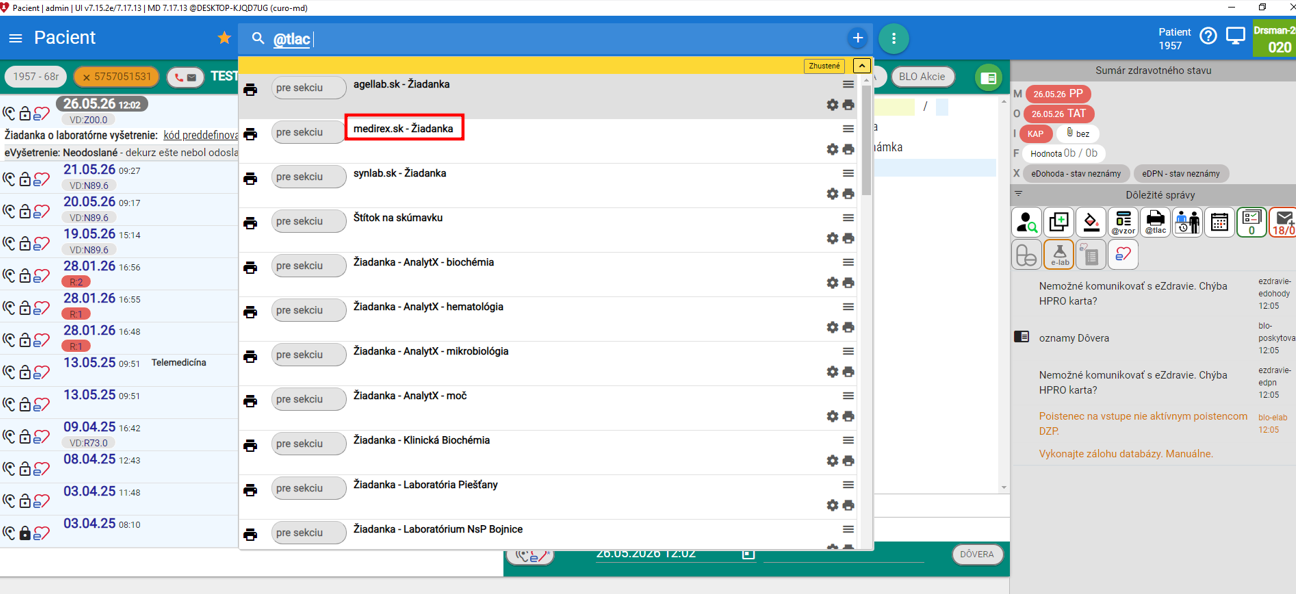Screen dimensions: 1296x594
Task: Toggle pre sekciu for medirex.sk - Žiadanka
Action: (309, 132)
